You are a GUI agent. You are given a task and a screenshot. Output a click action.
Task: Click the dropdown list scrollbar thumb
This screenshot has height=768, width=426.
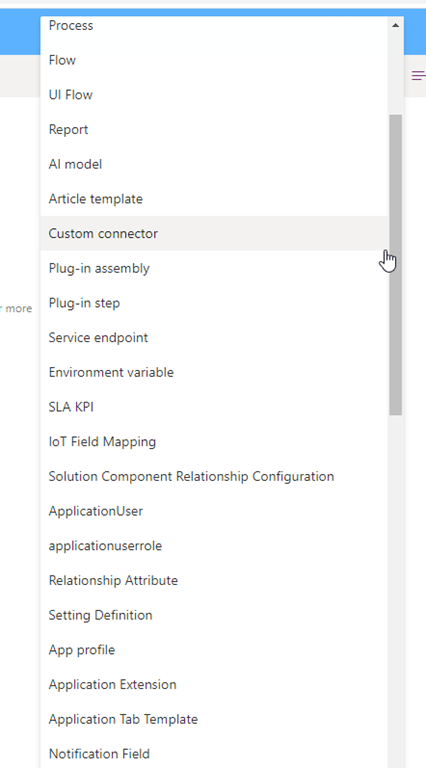396,265
